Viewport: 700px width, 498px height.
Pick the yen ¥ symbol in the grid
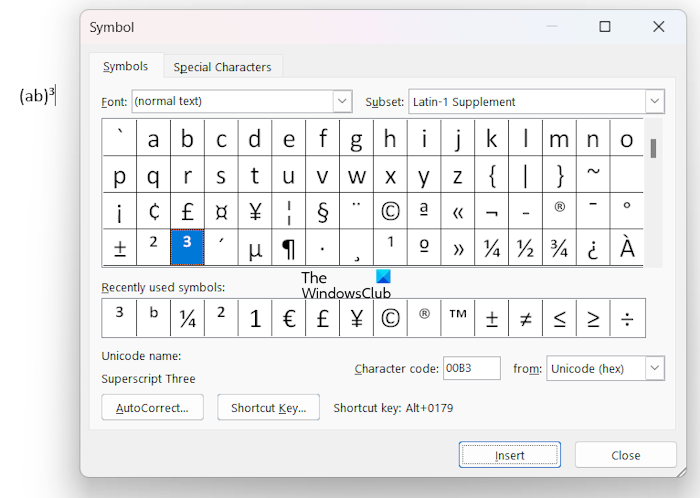pos(255,211)
